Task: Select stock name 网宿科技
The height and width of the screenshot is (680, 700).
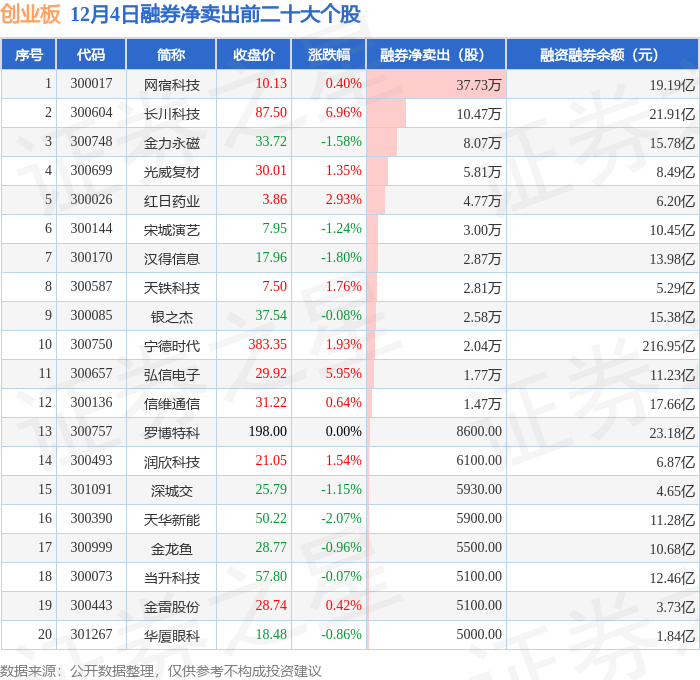Action: click(x=171, y=84)
